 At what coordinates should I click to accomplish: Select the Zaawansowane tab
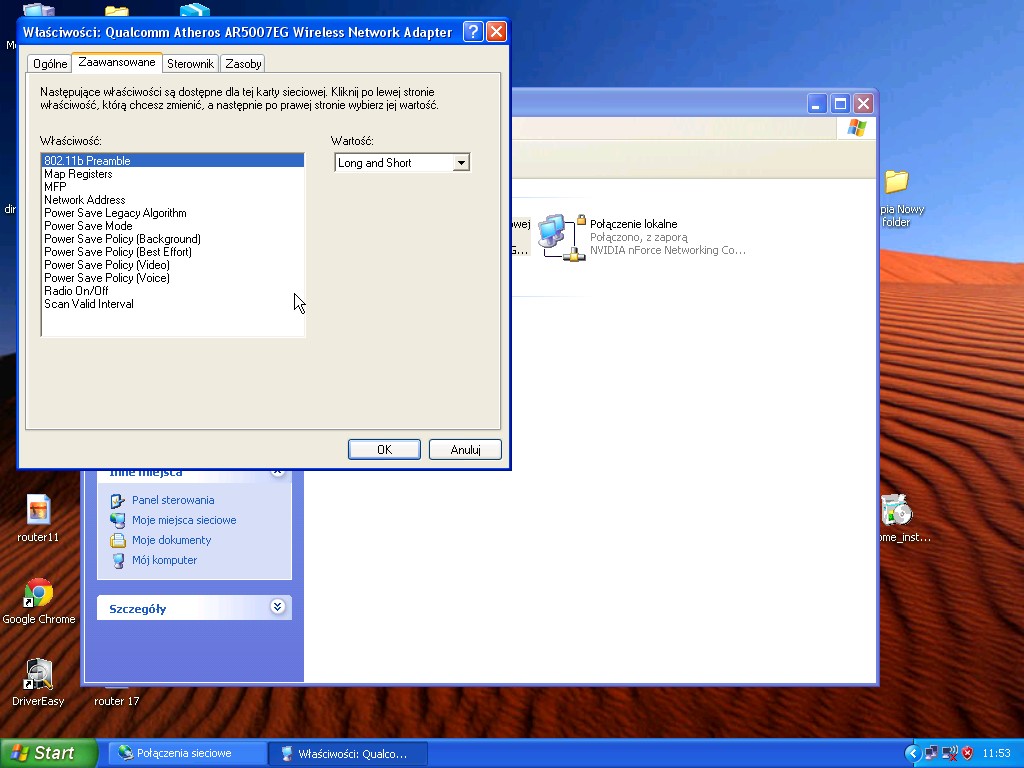(x=117, y=62)
